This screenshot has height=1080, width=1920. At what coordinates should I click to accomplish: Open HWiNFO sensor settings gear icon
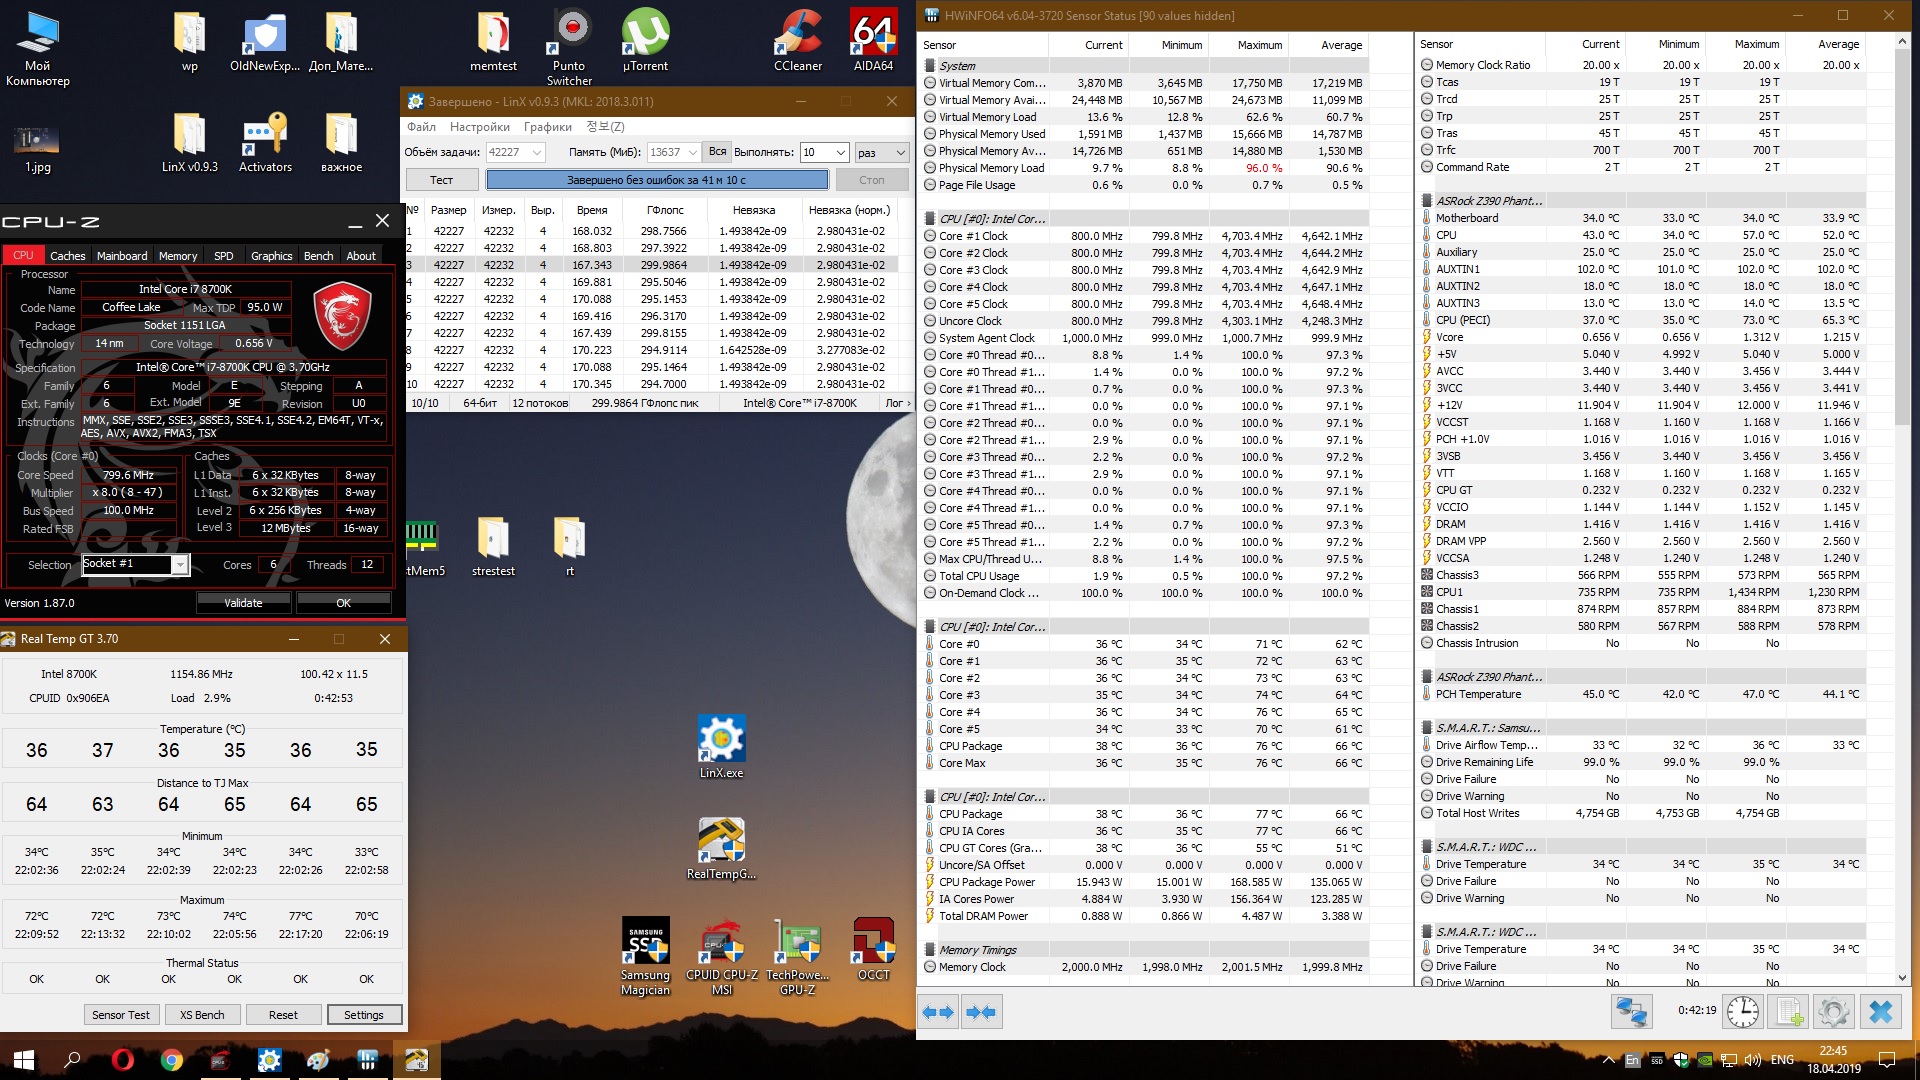[1834, 1012]
